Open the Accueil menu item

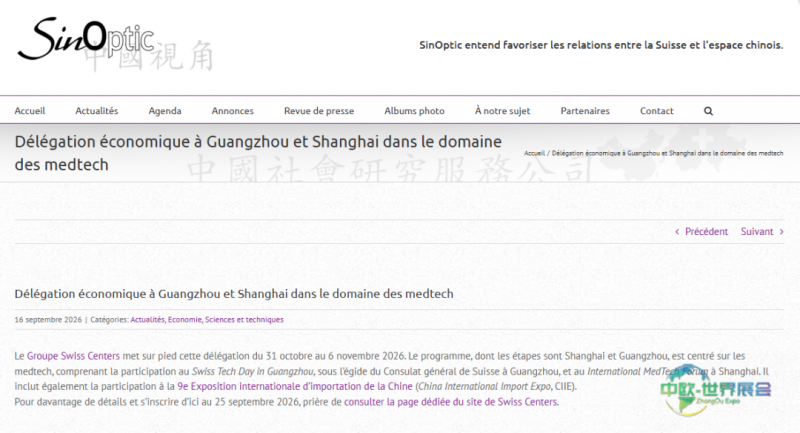(30, 111)
